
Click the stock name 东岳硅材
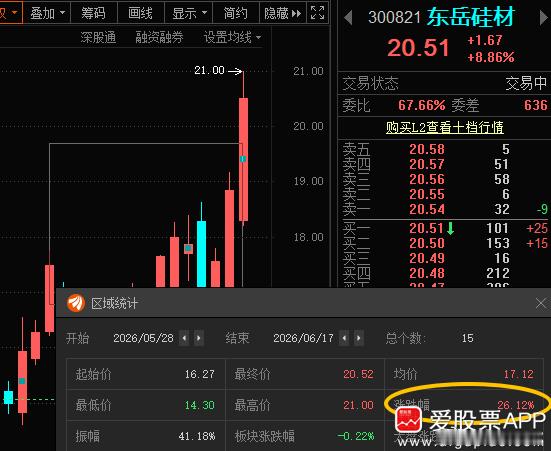pyautogui.click(x=471, y=17)
